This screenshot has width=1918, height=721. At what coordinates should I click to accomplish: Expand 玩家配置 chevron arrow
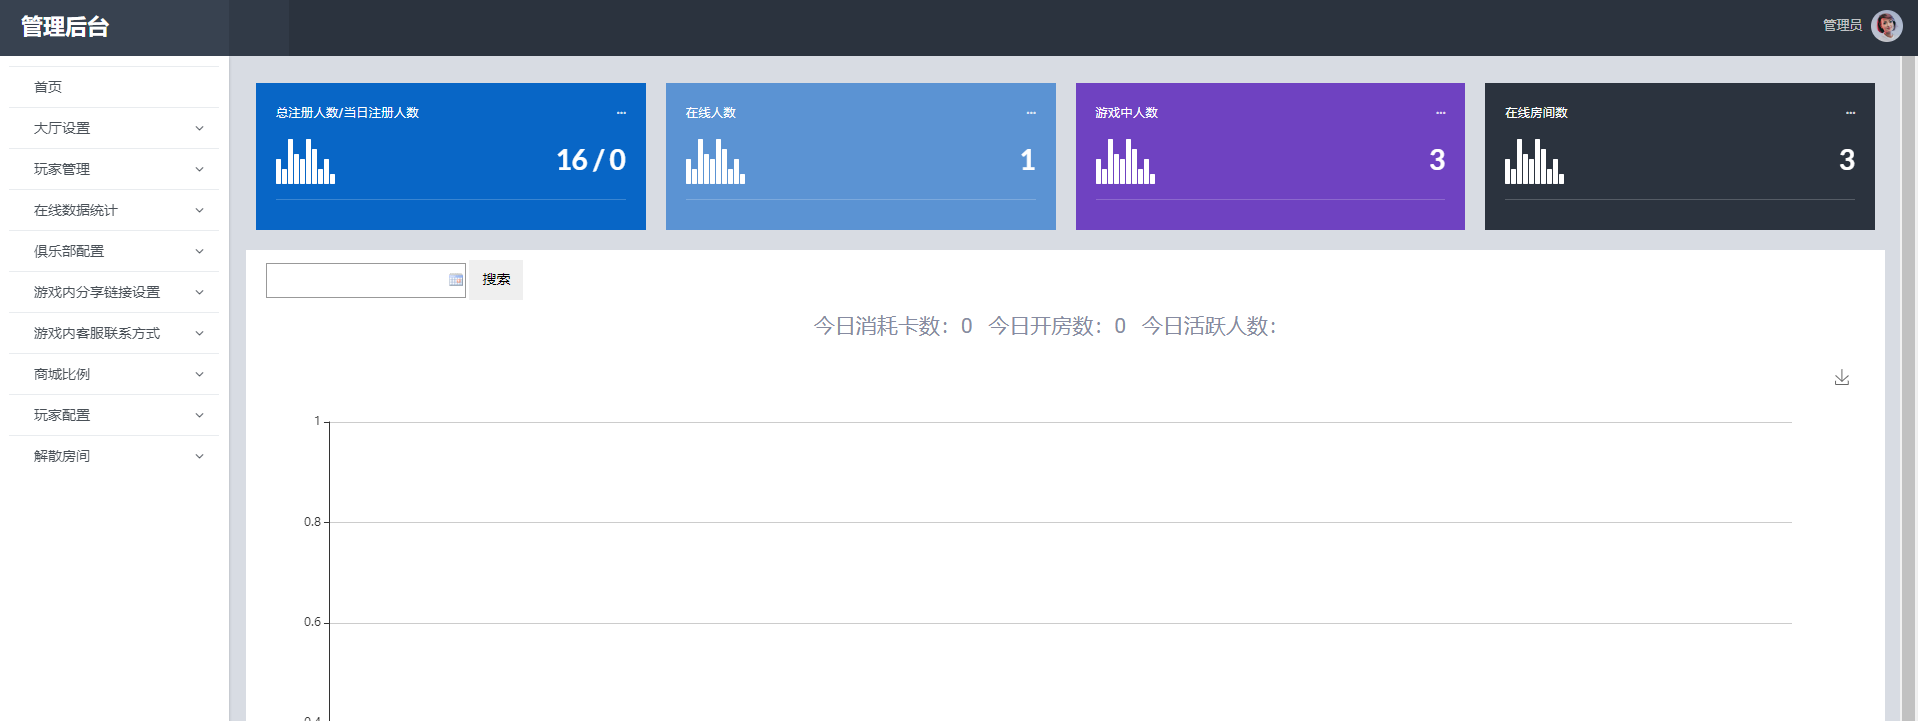(x=199, y=415)
